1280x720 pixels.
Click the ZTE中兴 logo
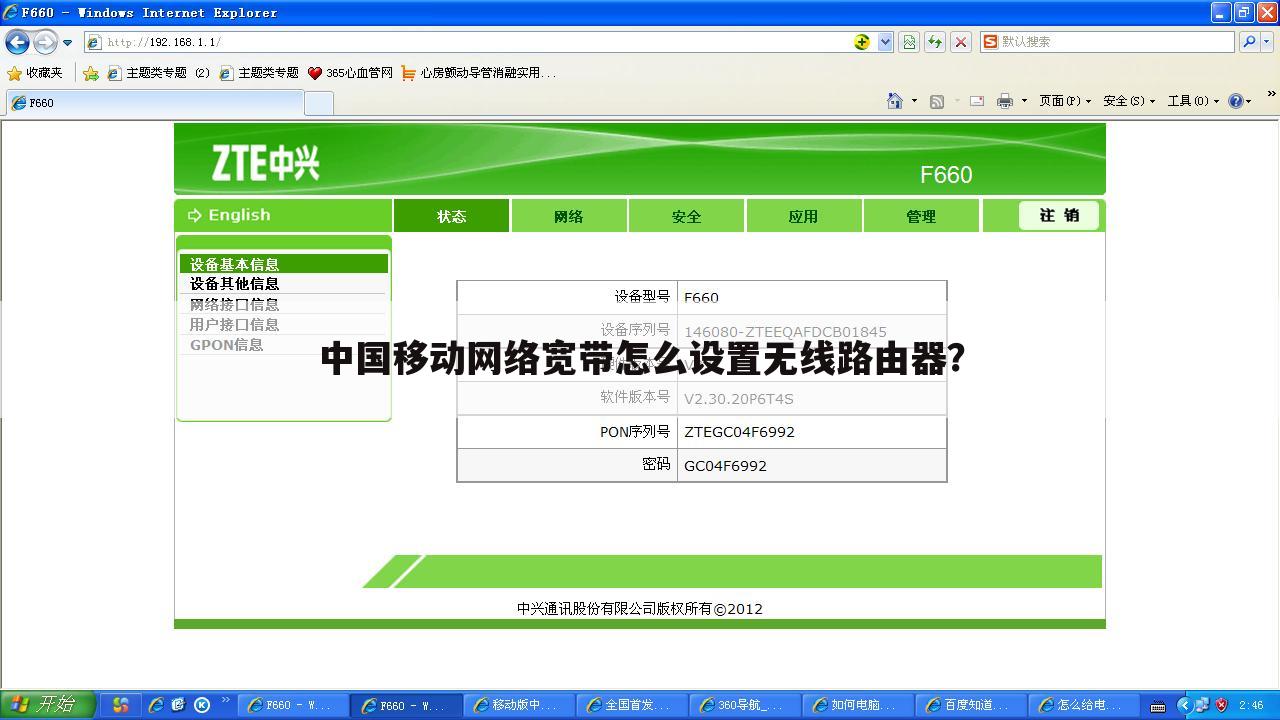[265, 163]
